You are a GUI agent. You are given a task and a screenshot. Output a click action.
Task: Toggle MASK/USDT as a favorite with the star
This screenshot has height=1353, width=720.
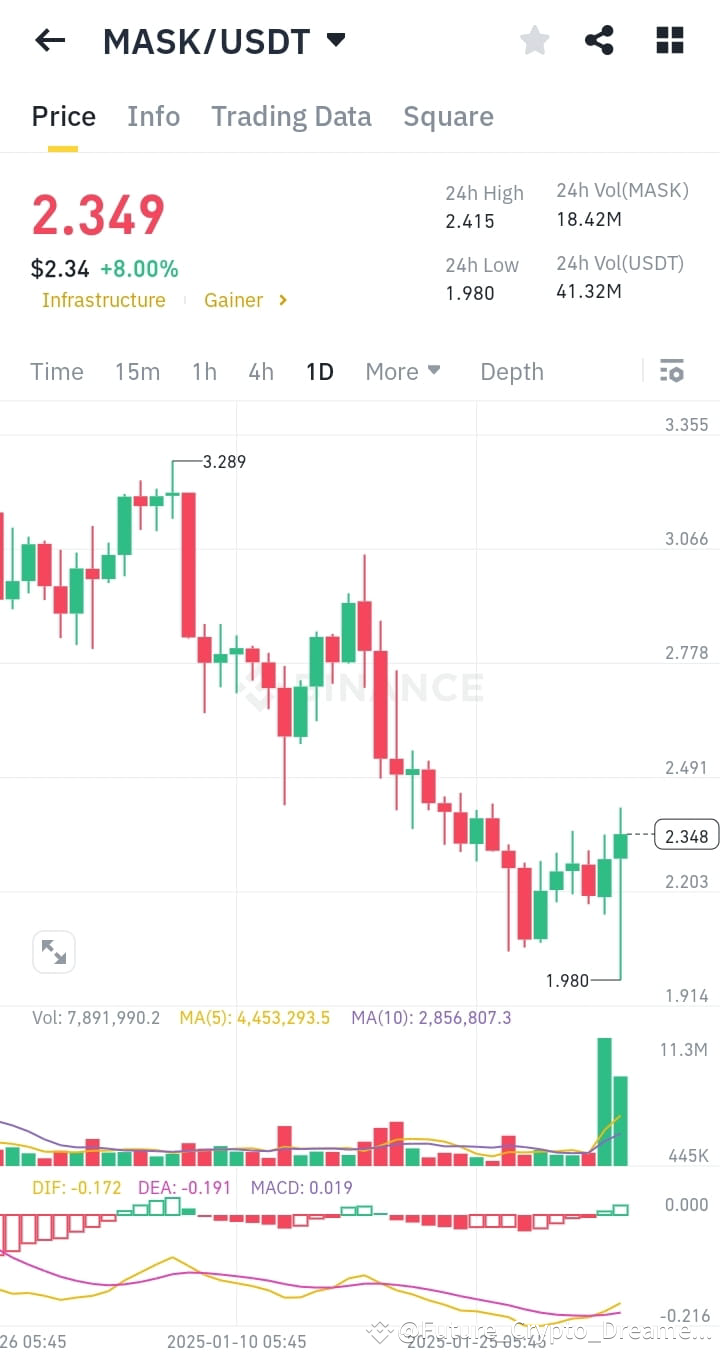coord(534,40)
